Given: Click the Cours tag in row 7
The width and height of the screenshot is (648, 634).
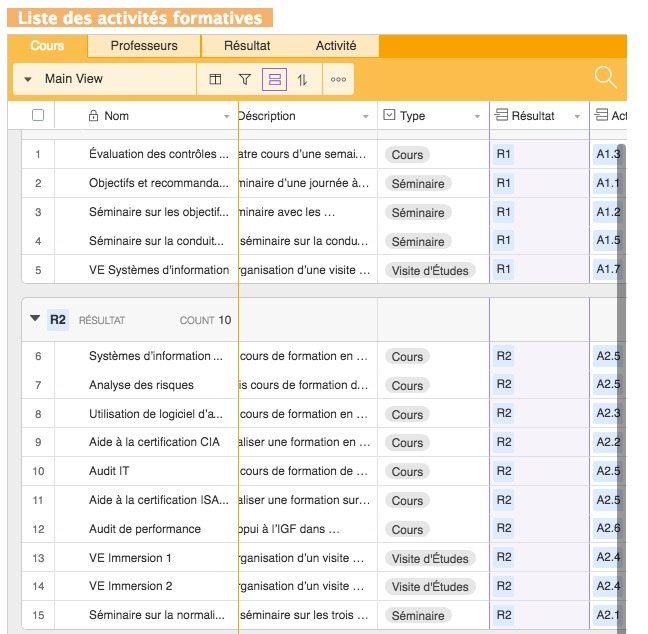Looking at the screenshot, I should [x=407, y=386].
